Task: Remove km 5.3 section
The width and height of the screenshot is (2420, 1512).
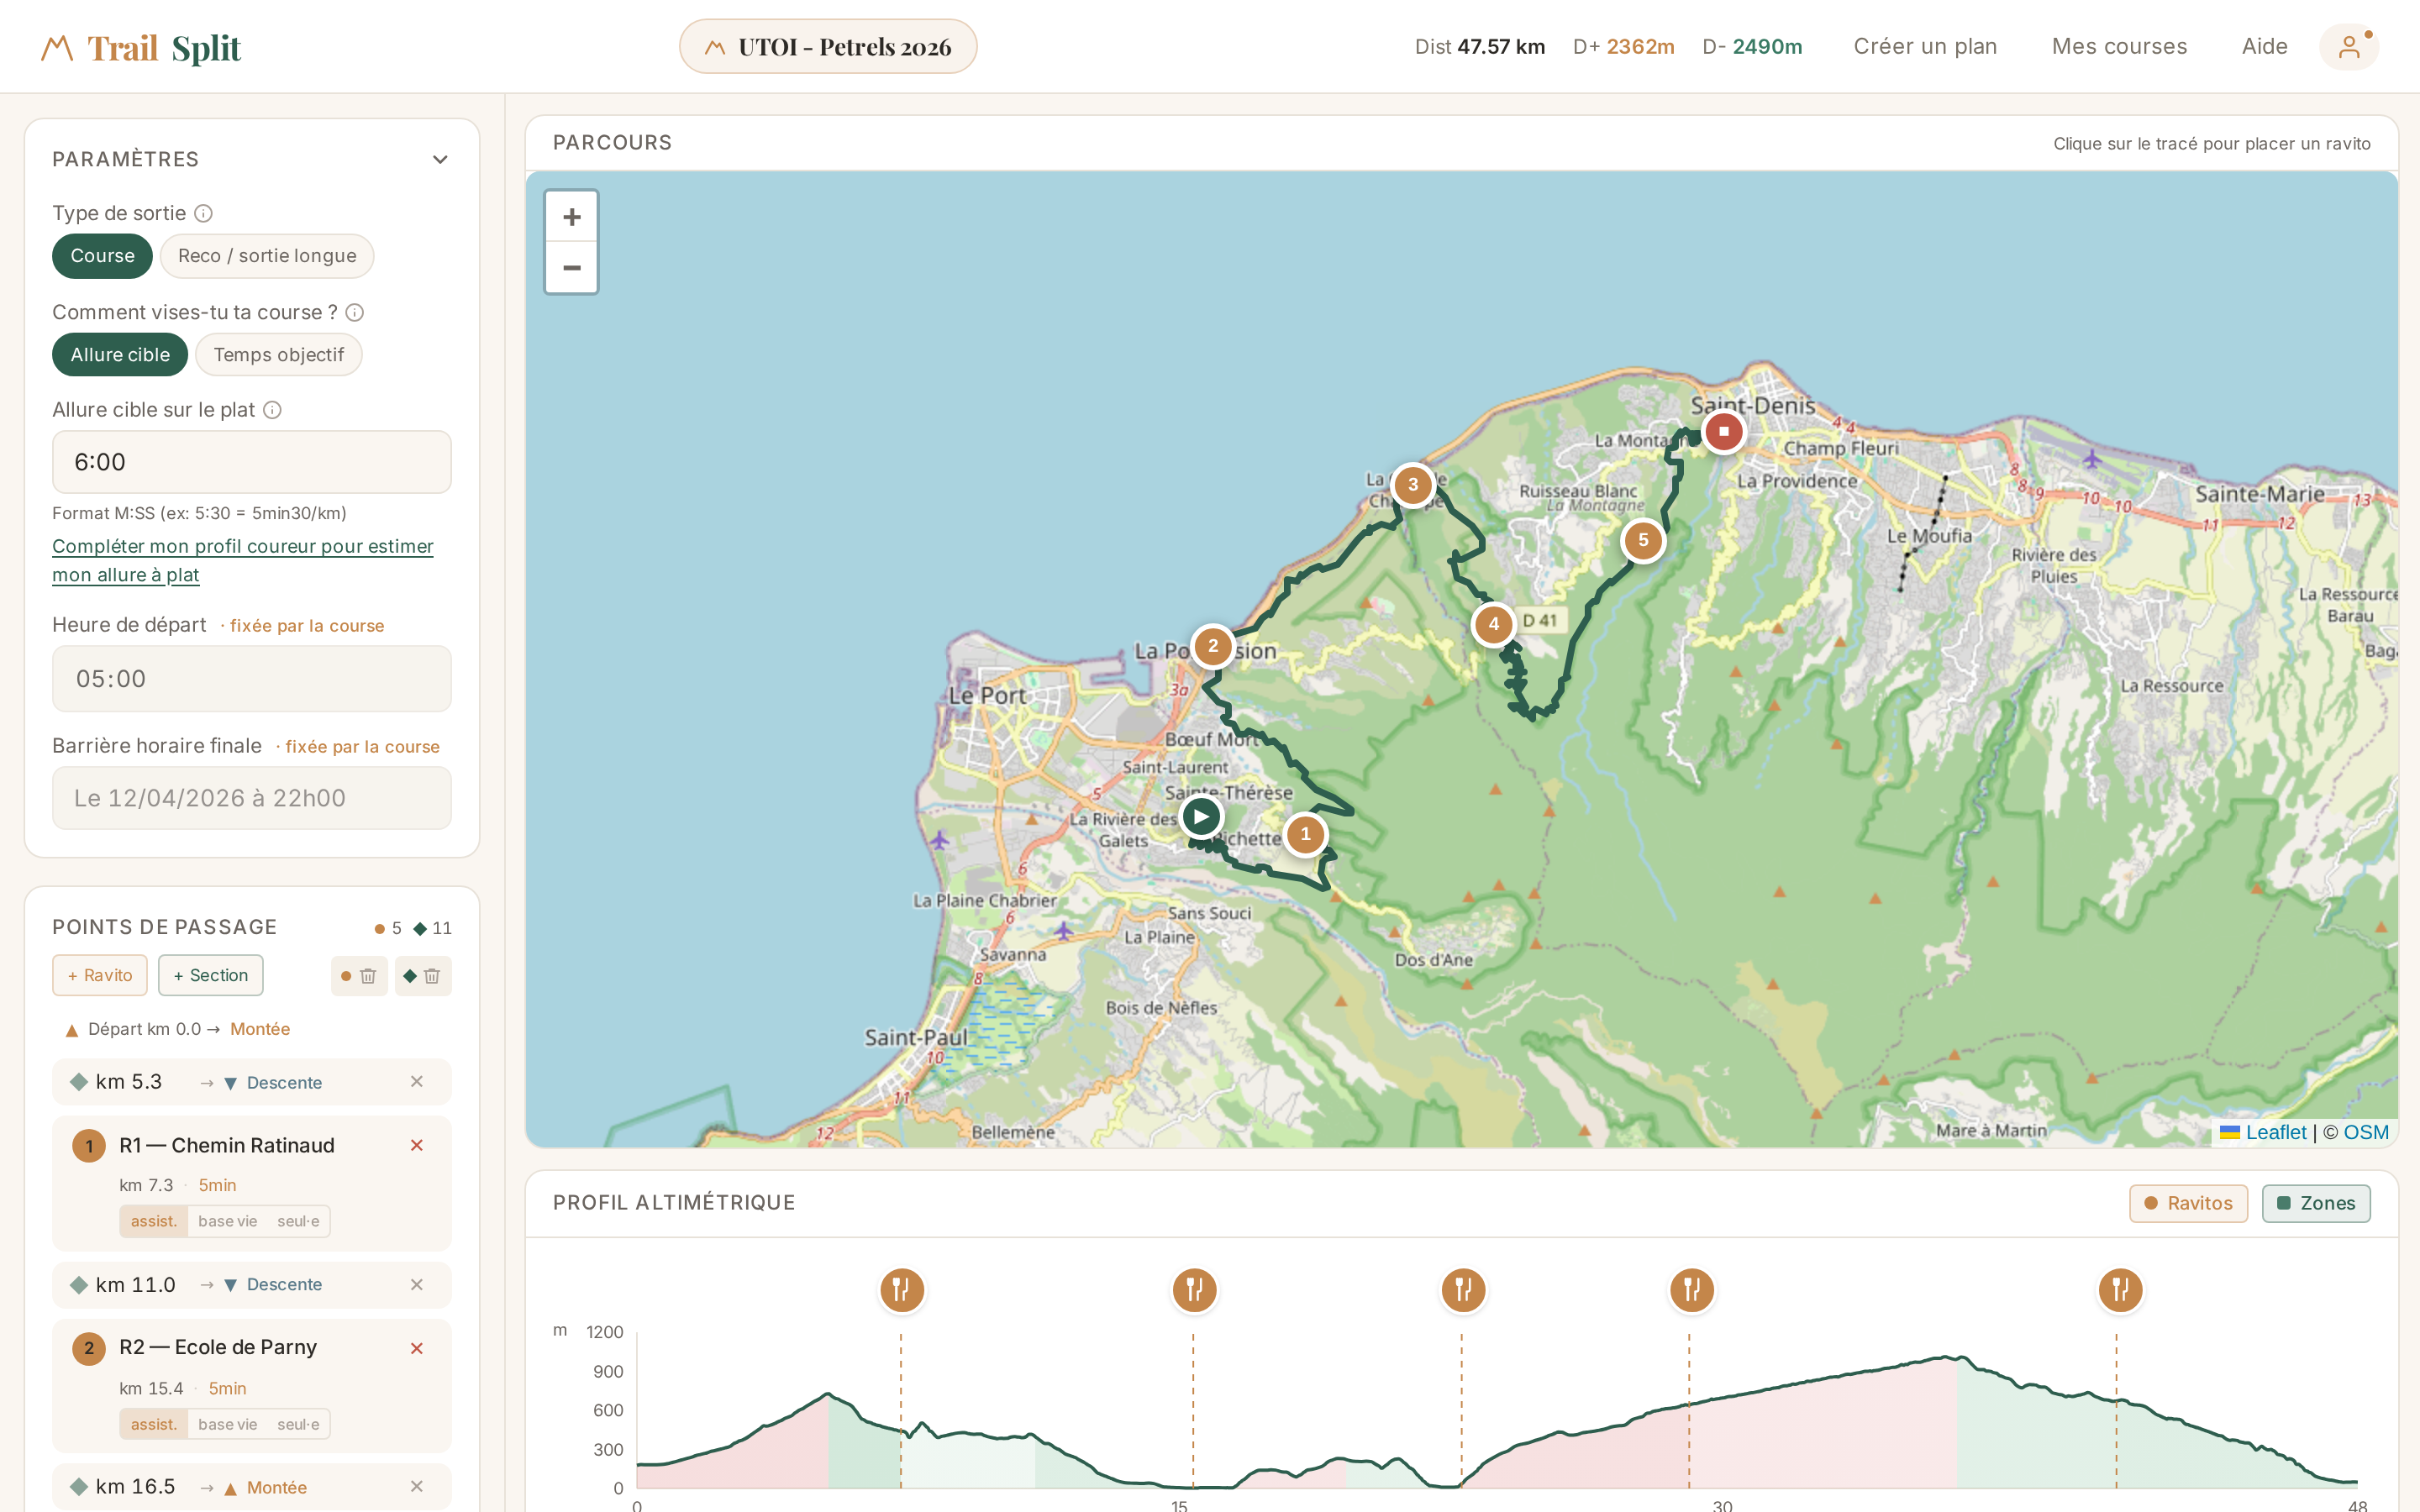Action: [x=417, y=1082]
